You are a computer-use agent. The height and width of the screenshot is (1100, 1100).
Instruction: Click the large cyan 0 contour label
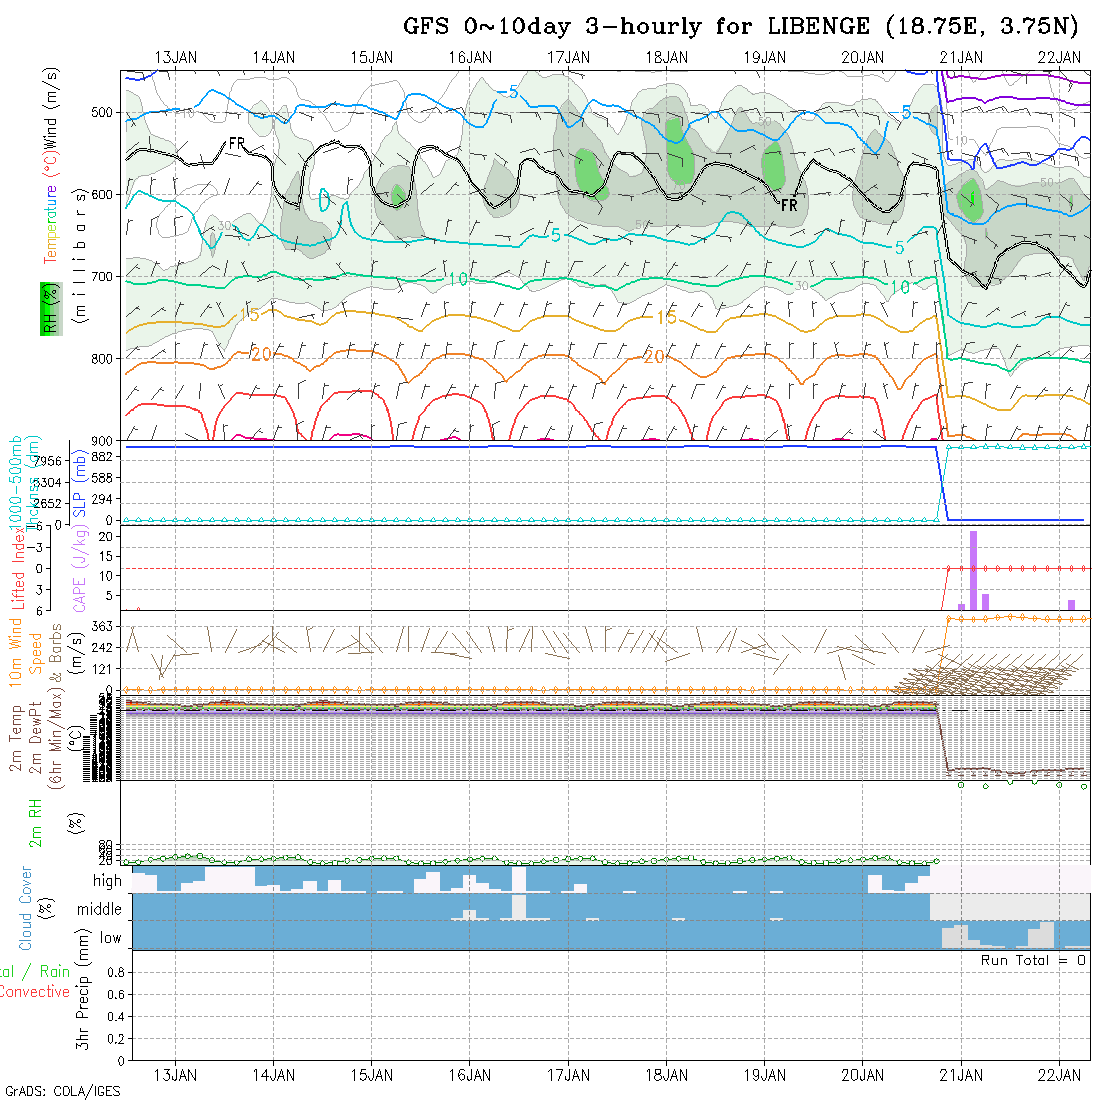(325, 200)
